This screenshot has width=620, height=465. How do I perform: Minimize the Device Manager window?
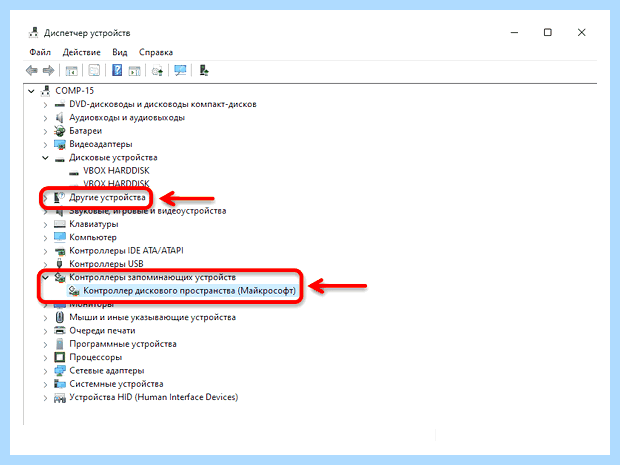point(514,32)
